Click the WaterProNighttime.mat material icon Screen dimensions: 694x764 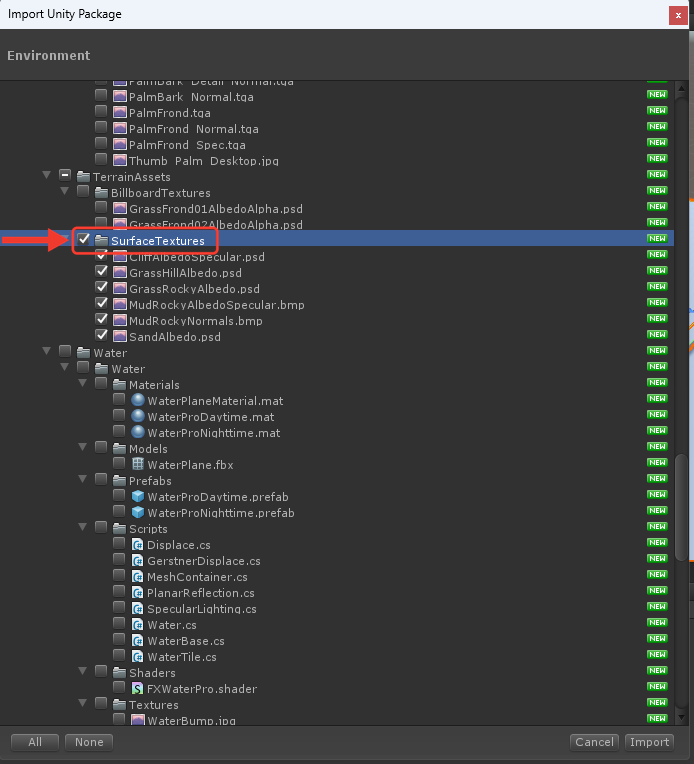[x=138, y=432]
